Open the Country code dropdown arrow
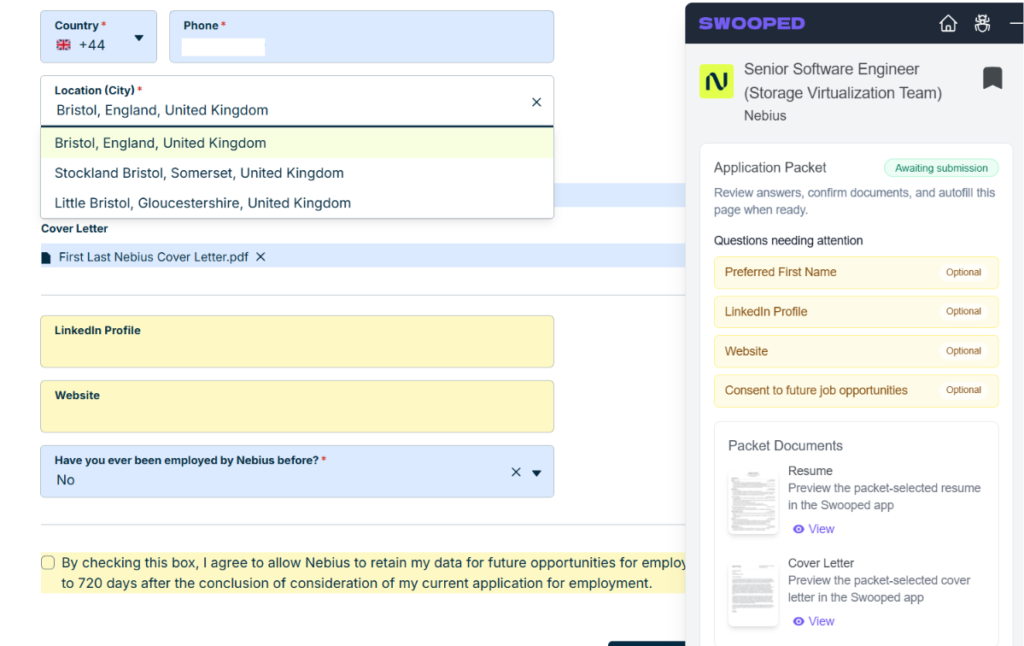 click(138, 38)
